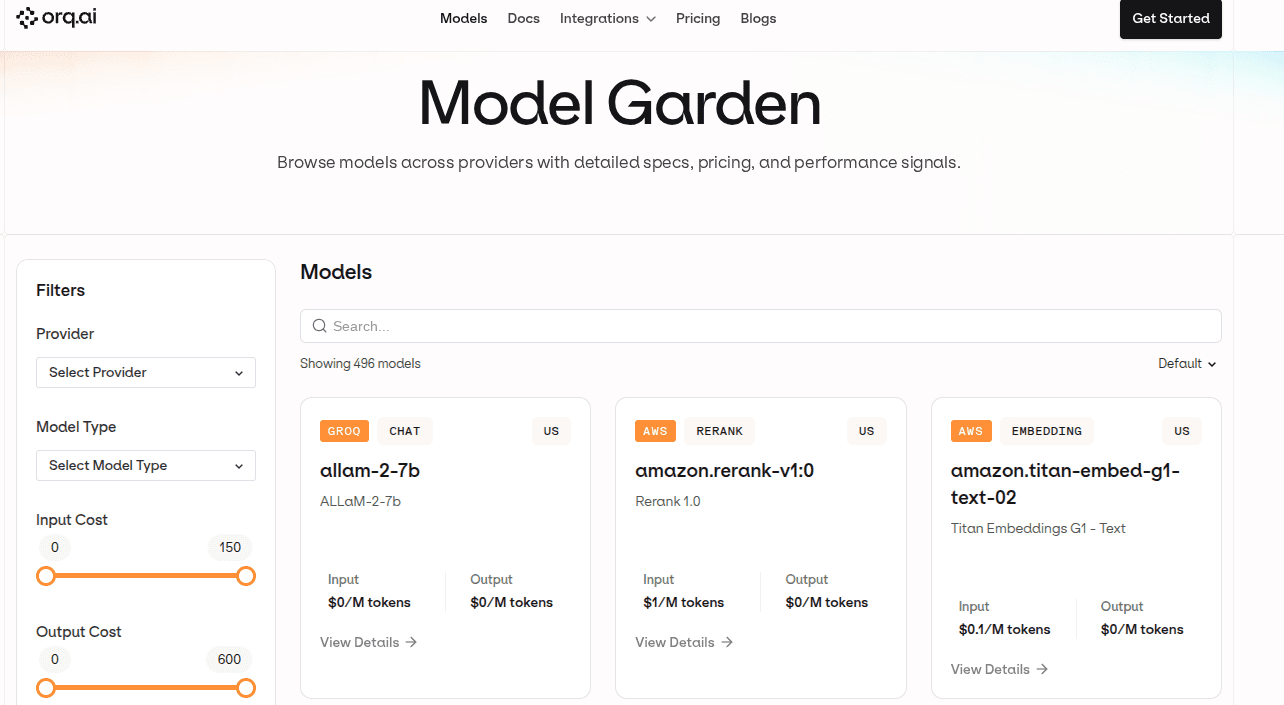Open the Docs nav item

coord(524,18)
